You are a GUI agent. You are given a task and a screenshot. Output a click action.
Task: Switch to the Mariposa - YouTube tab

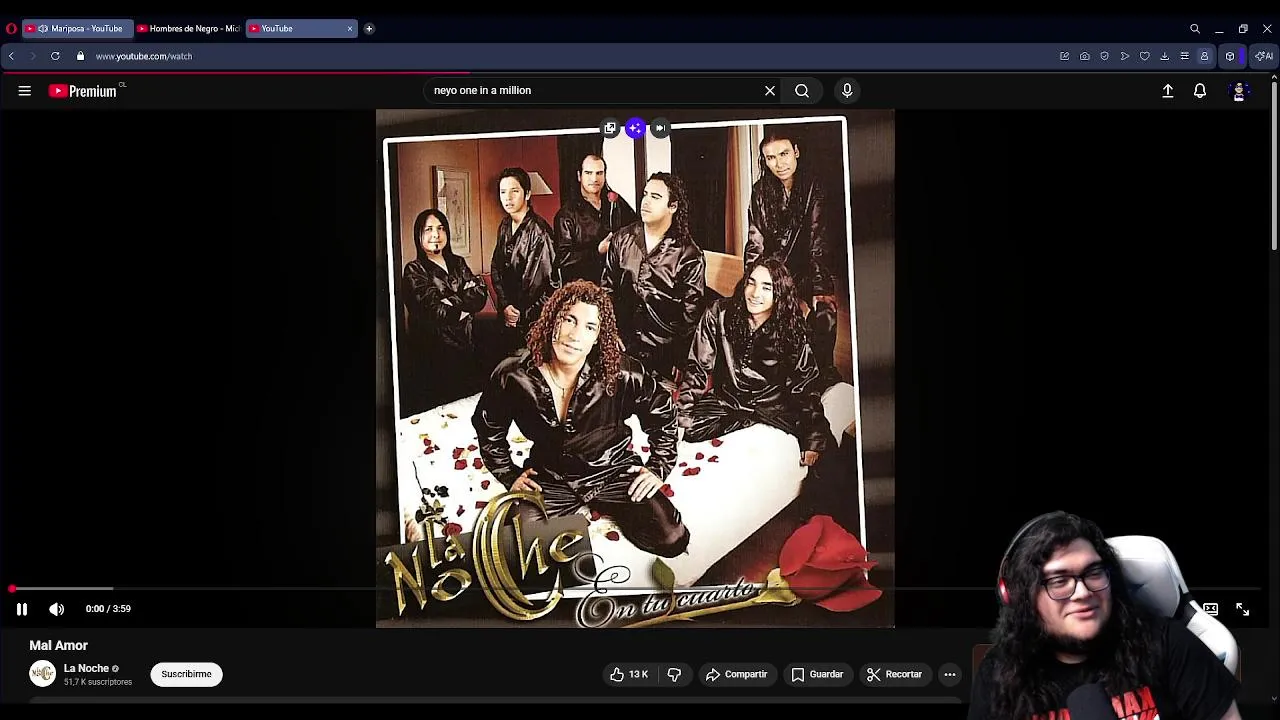(x=78, y=29)
